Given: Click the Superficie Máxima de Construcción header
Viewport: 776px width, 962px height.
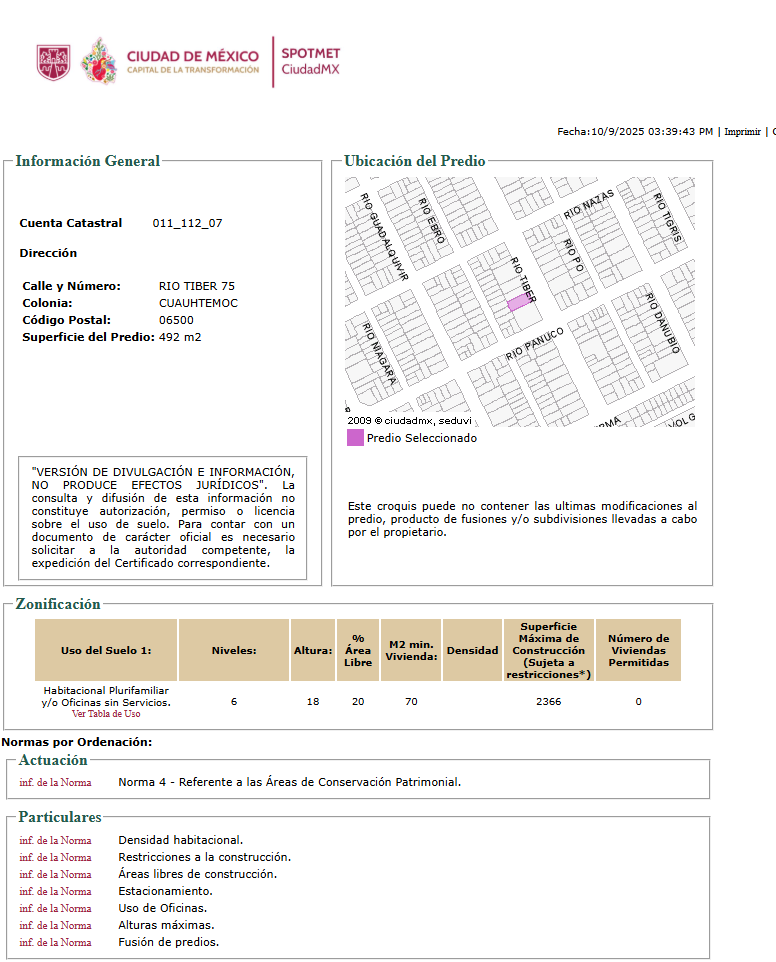Looking at the screenshot, I should [548, 650].
